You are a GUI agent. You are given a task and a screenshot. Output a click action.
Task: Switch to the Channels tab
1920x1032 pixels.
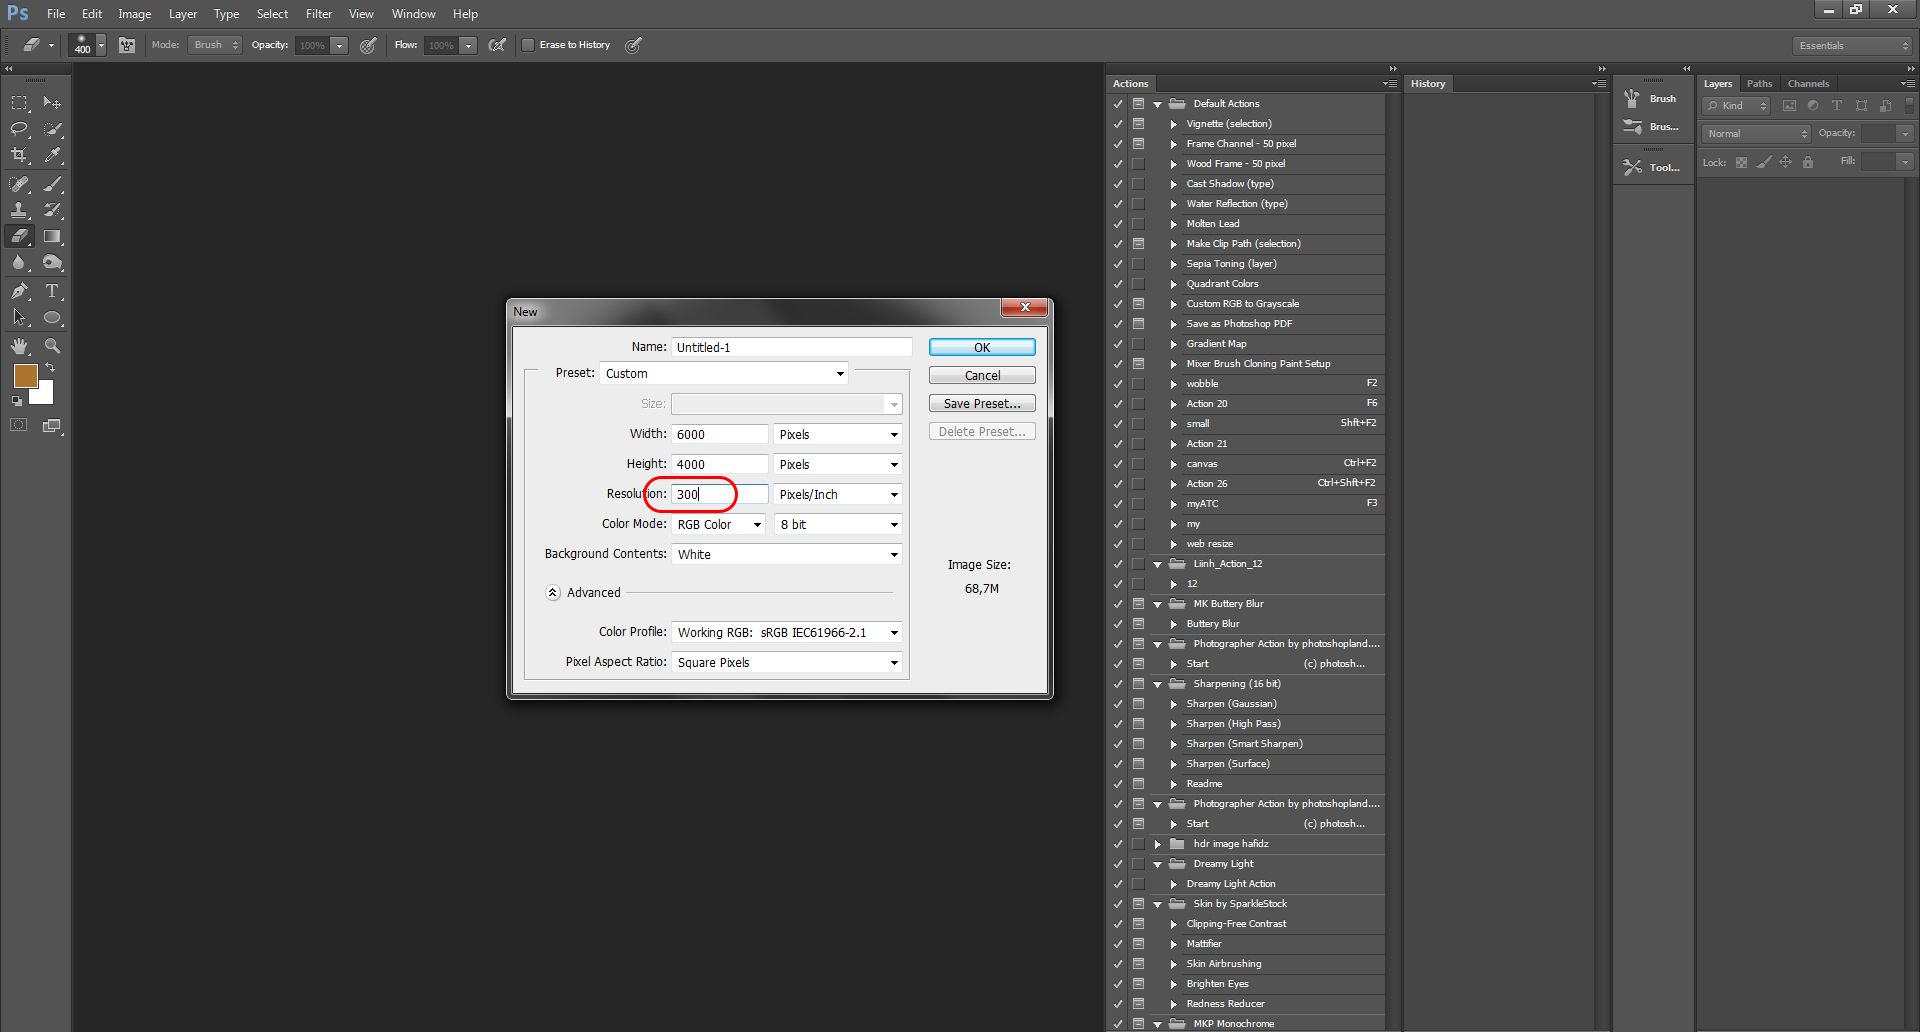tap(1808, 84)
